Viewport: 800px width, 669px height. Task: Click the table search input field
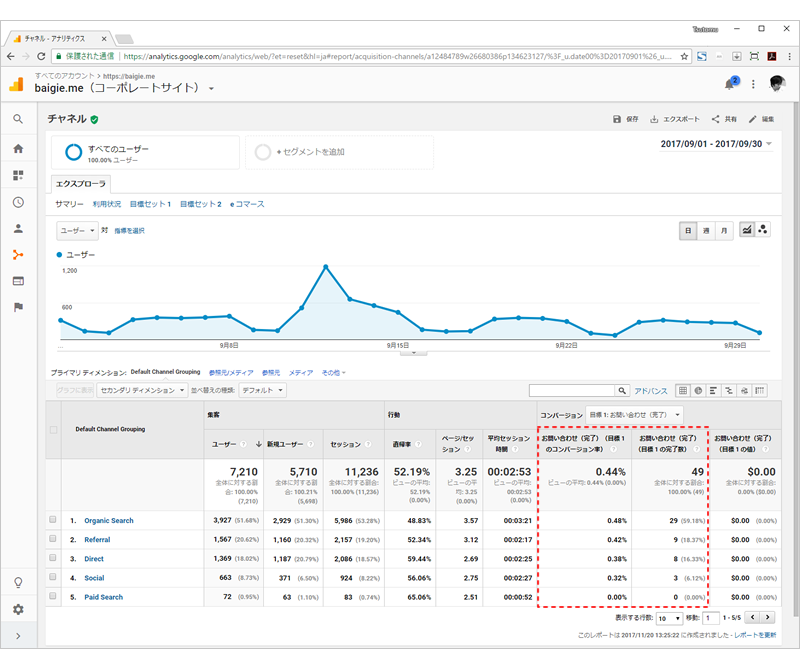pos(572,391)
